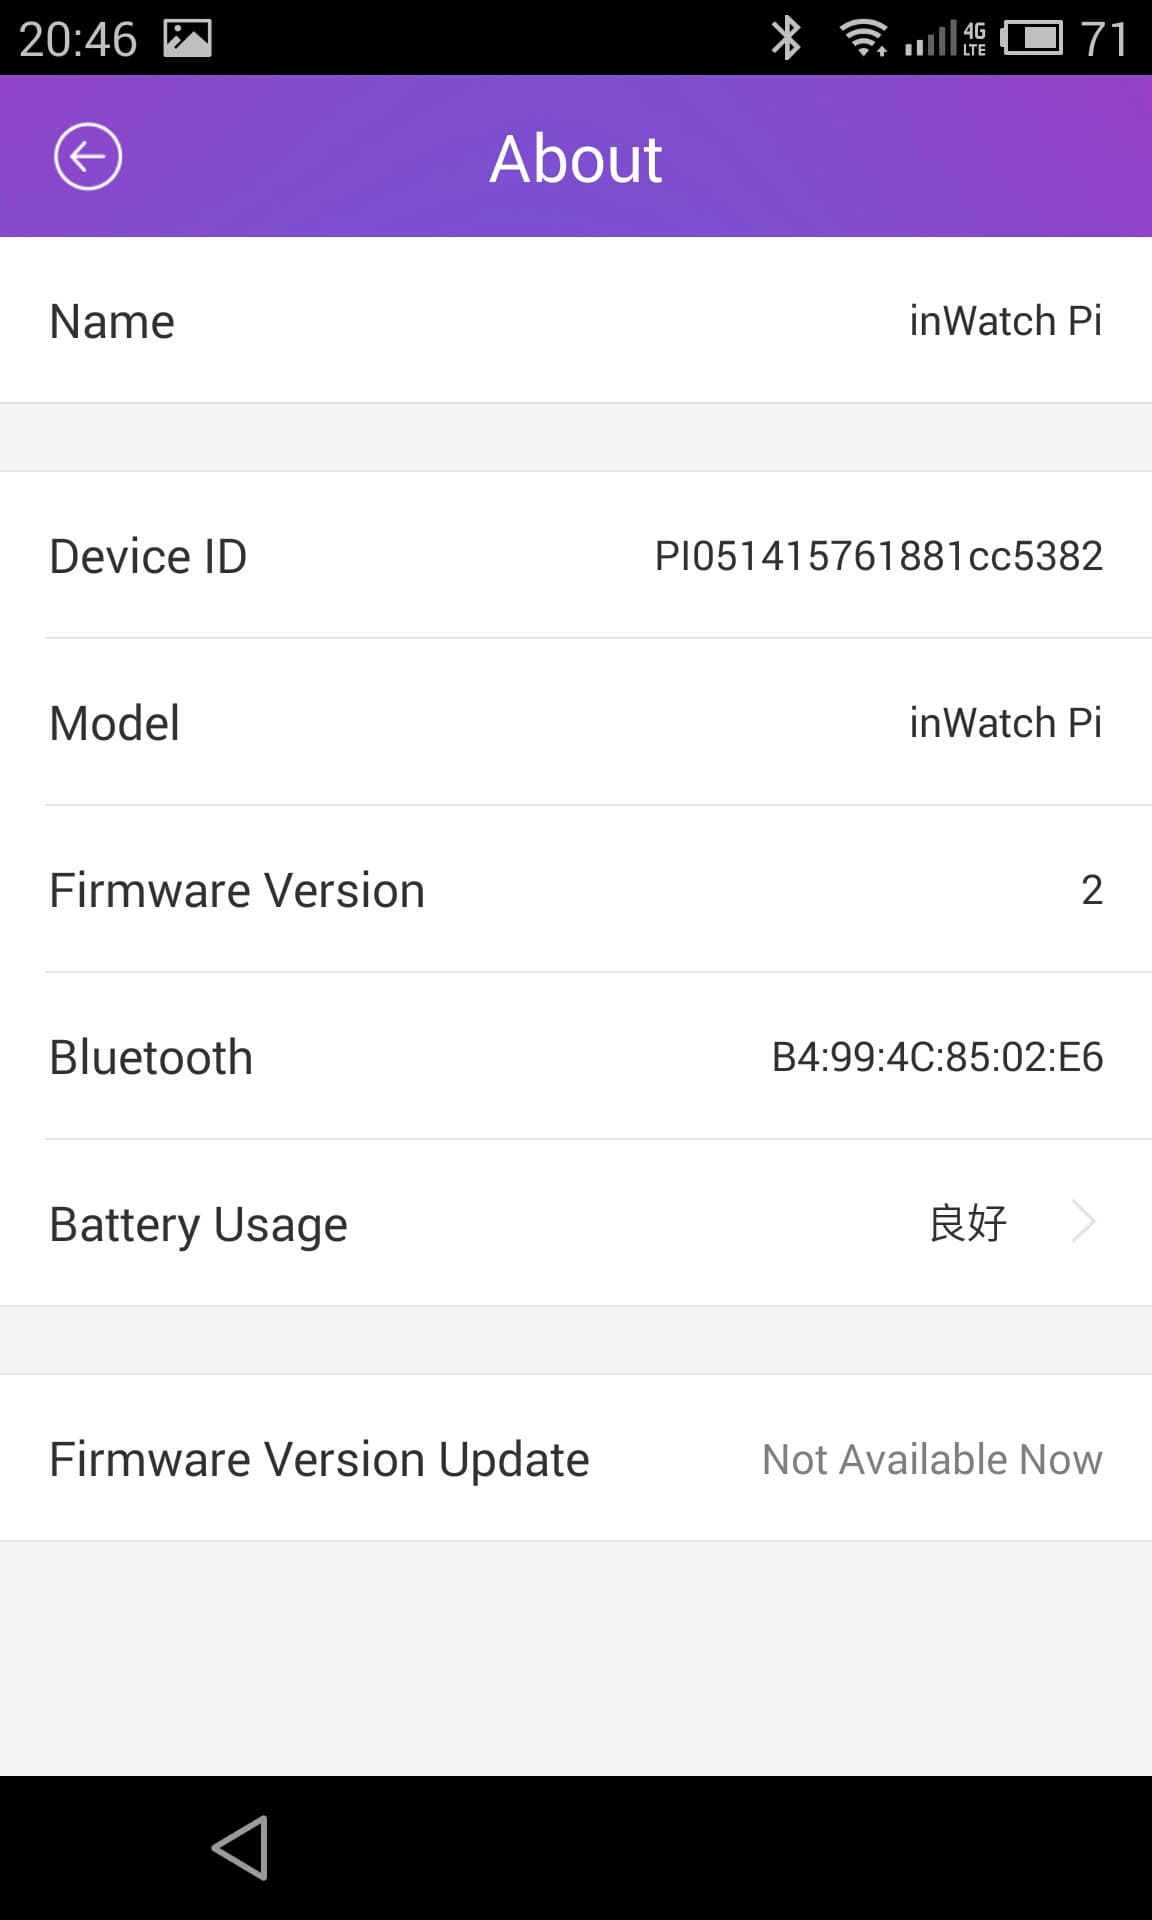Tap the picture notification icon
The image size is (1152, 1920).
click(188, 38)
